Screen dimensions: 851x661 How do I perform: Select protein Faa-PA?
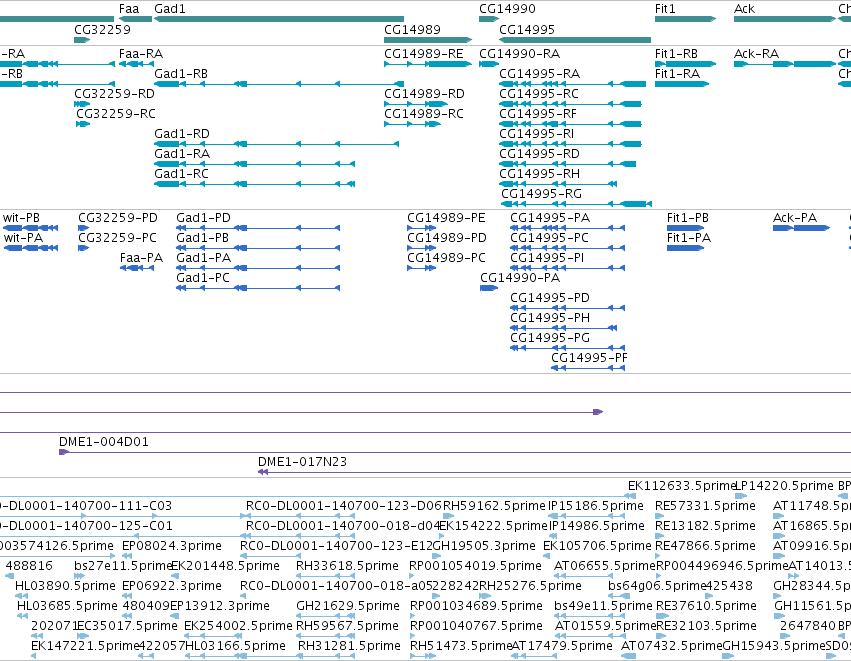click(x=137, y=268)
